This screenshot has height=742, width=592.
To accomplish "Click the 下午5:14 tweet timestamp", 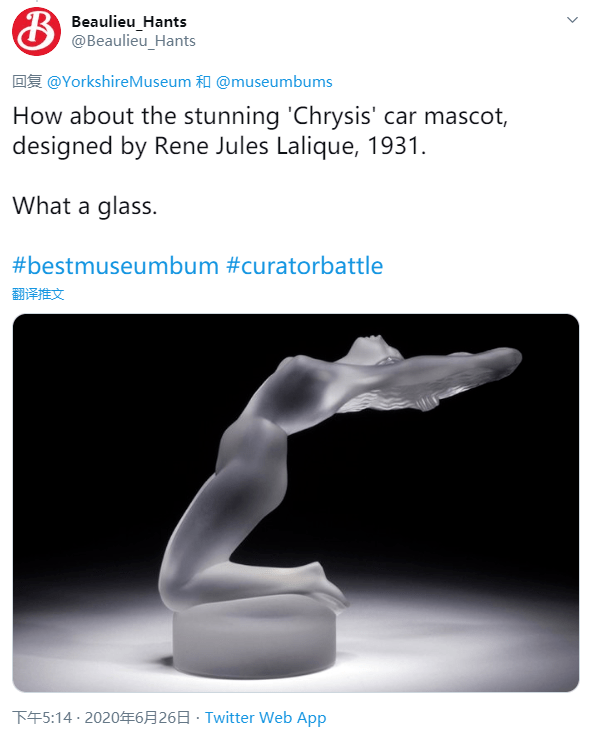I will [42, 717].
